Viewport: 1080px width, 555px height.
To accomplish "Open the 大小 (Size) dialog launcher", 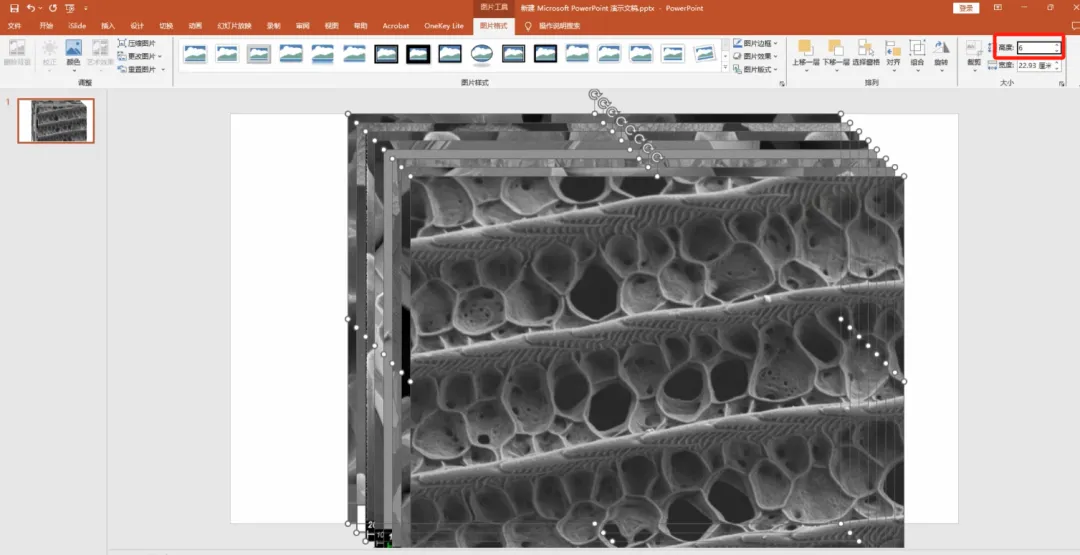I will [x=1062, y=83].
